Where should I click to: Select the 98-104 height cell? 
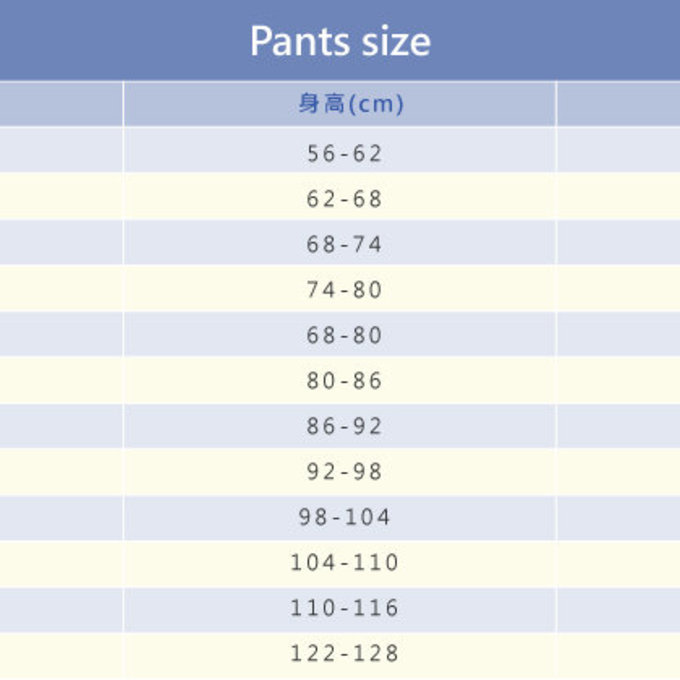344,517
